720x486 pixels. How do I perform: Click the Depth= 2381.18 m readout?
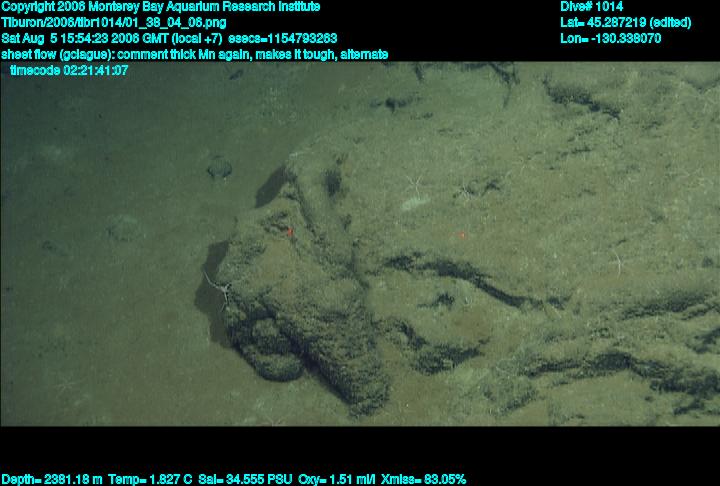pos(47,479)
